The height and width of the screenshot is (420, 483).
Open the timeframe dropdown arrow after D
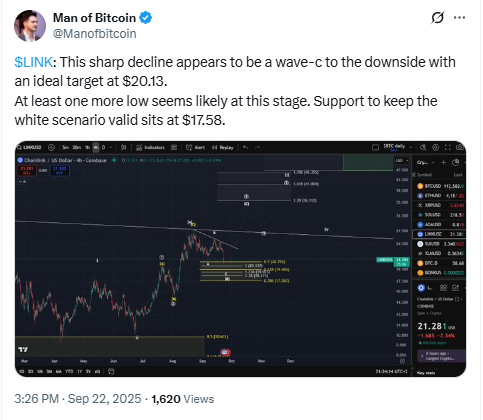click(111, 147)
